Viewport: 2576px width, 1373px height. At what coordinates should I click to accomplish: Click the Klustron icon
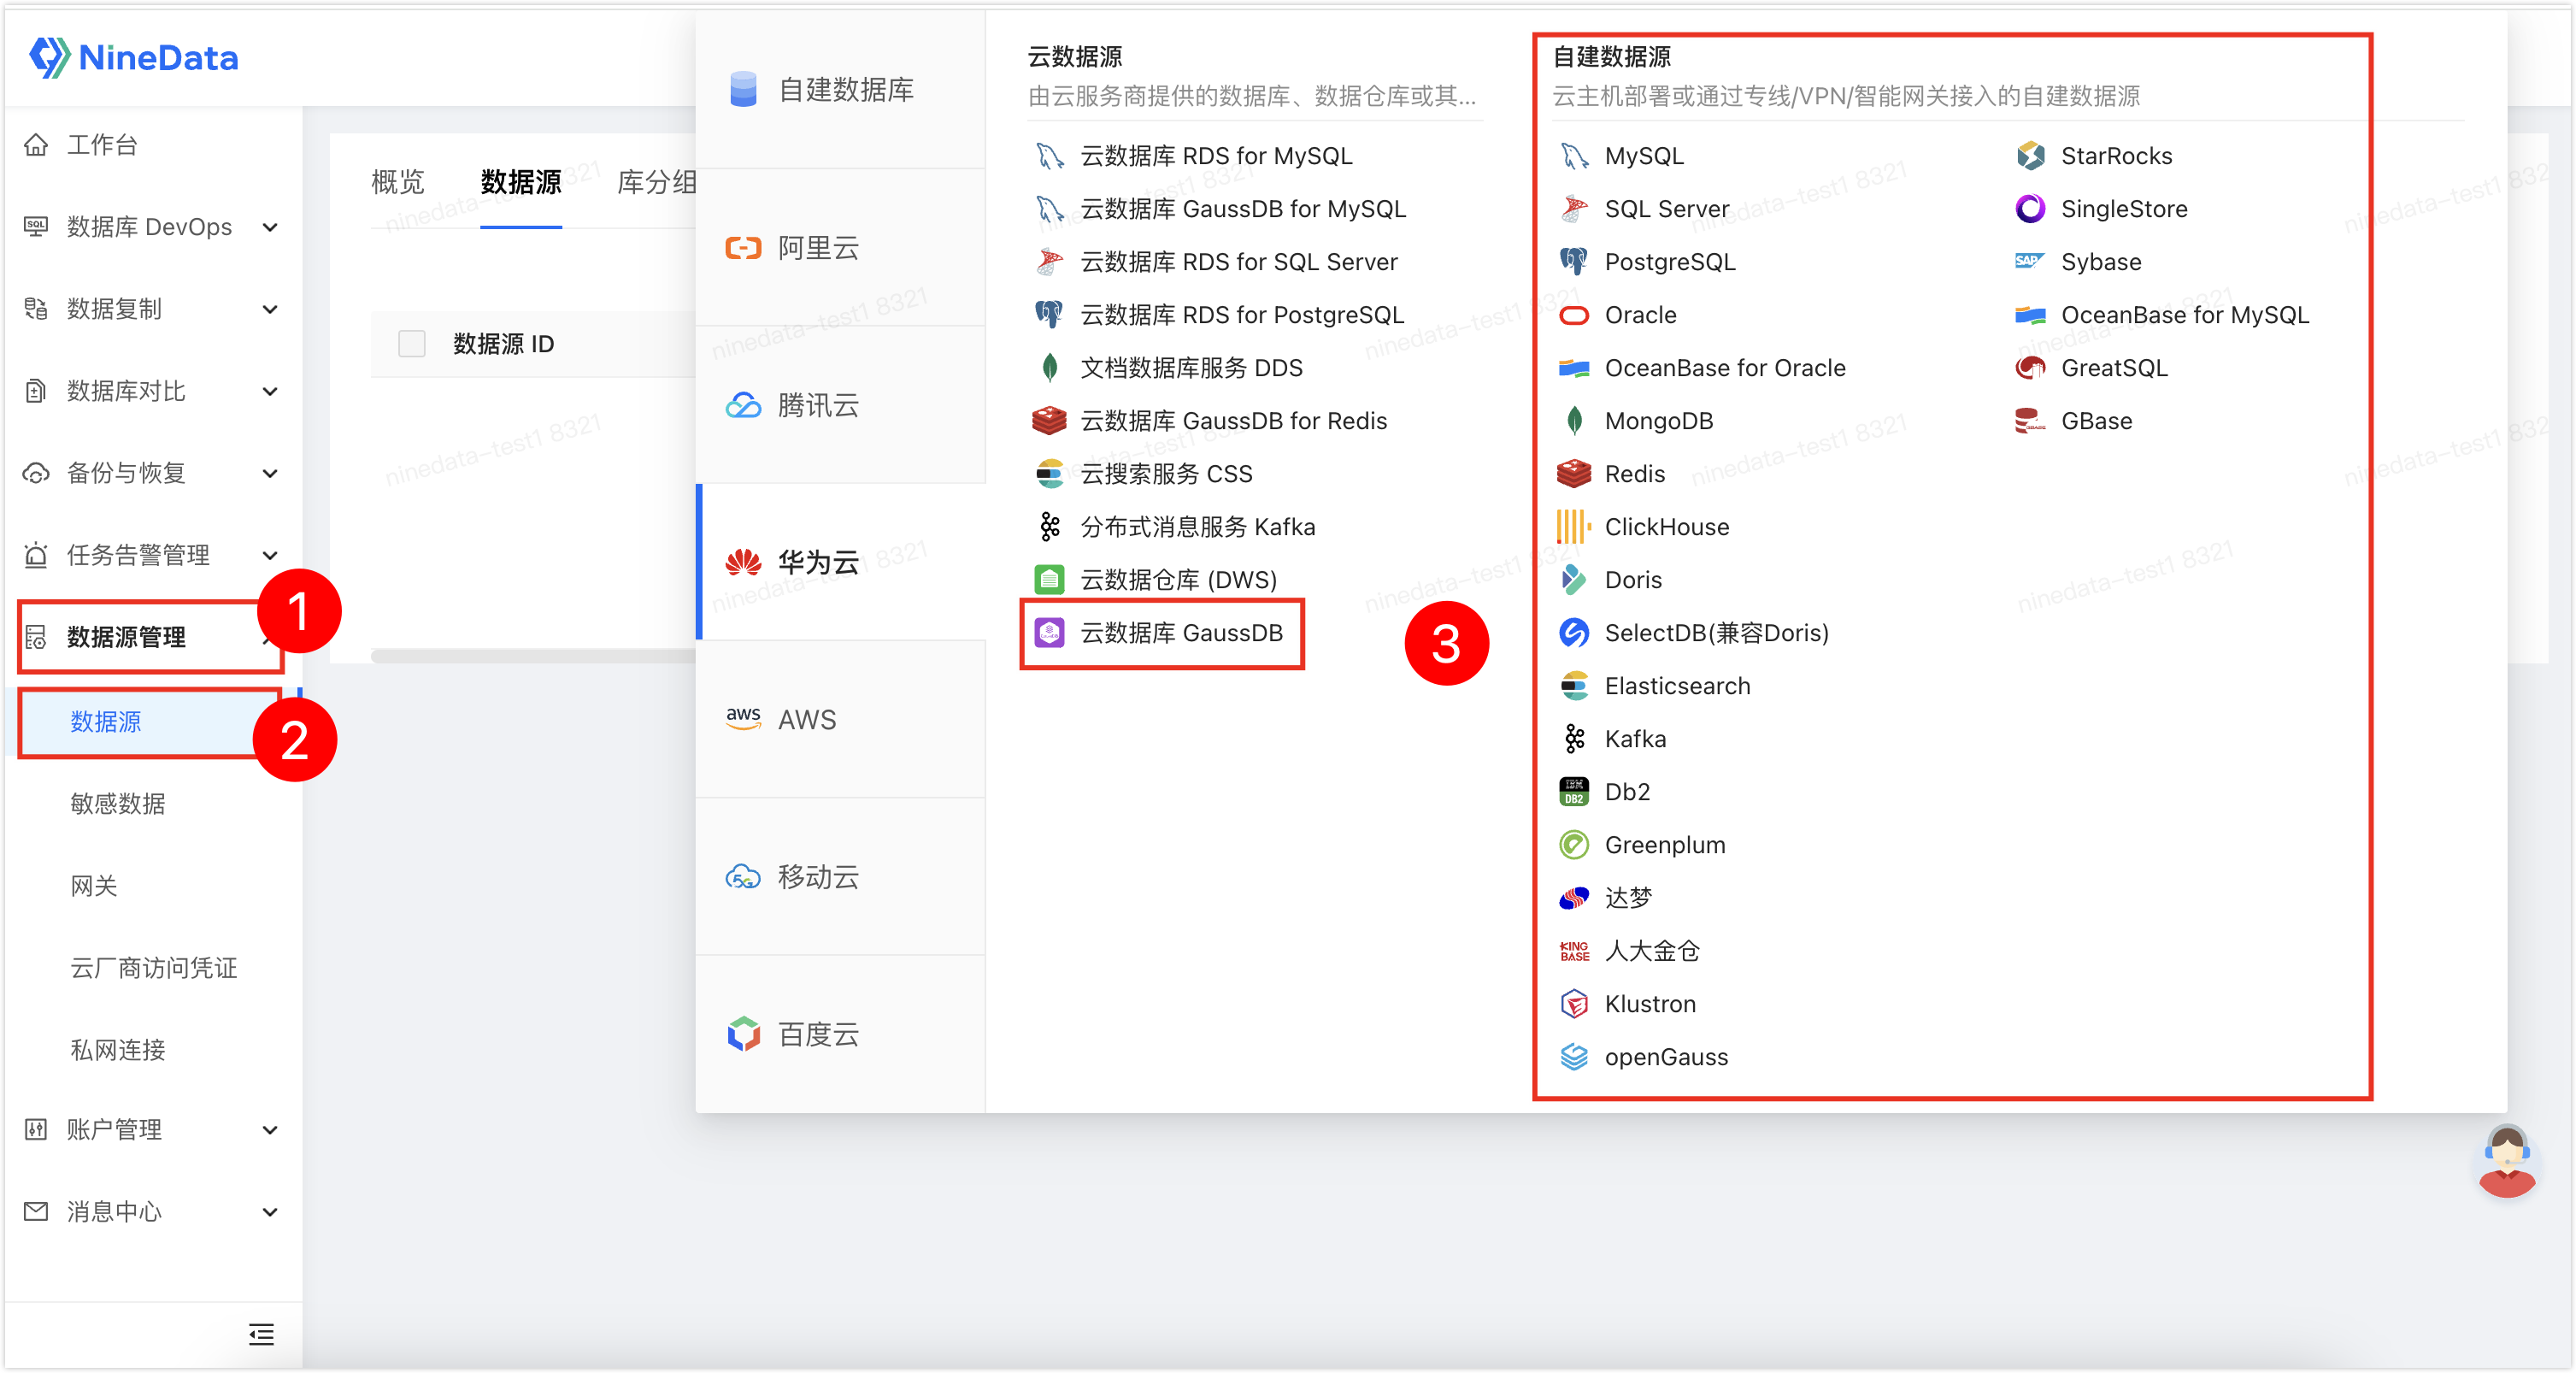[x=1574, y=1004]
